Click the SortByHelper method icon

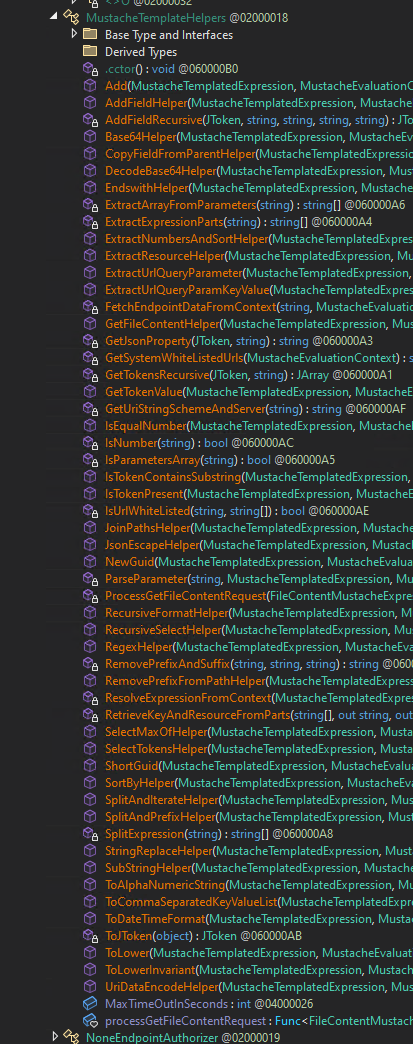(90, 783)
